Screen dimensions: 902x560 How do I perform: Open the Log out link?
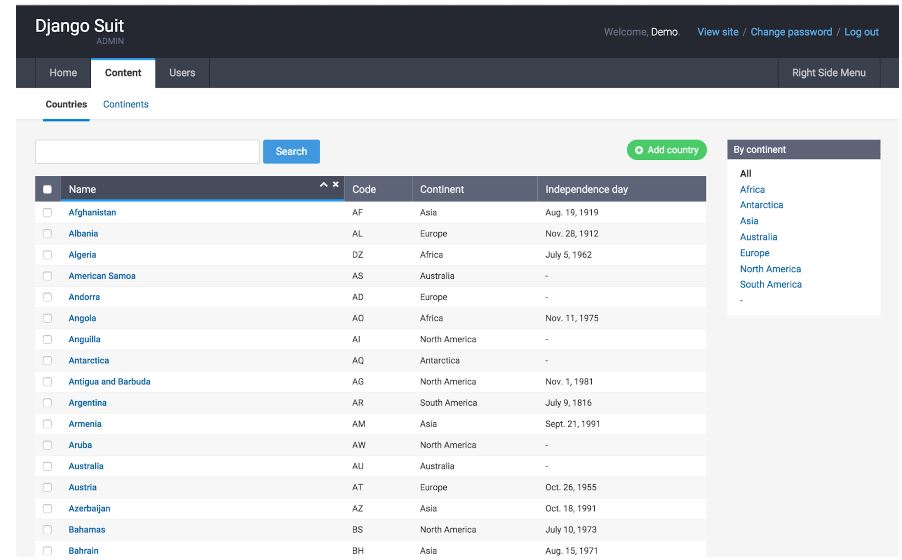point(861,32)
